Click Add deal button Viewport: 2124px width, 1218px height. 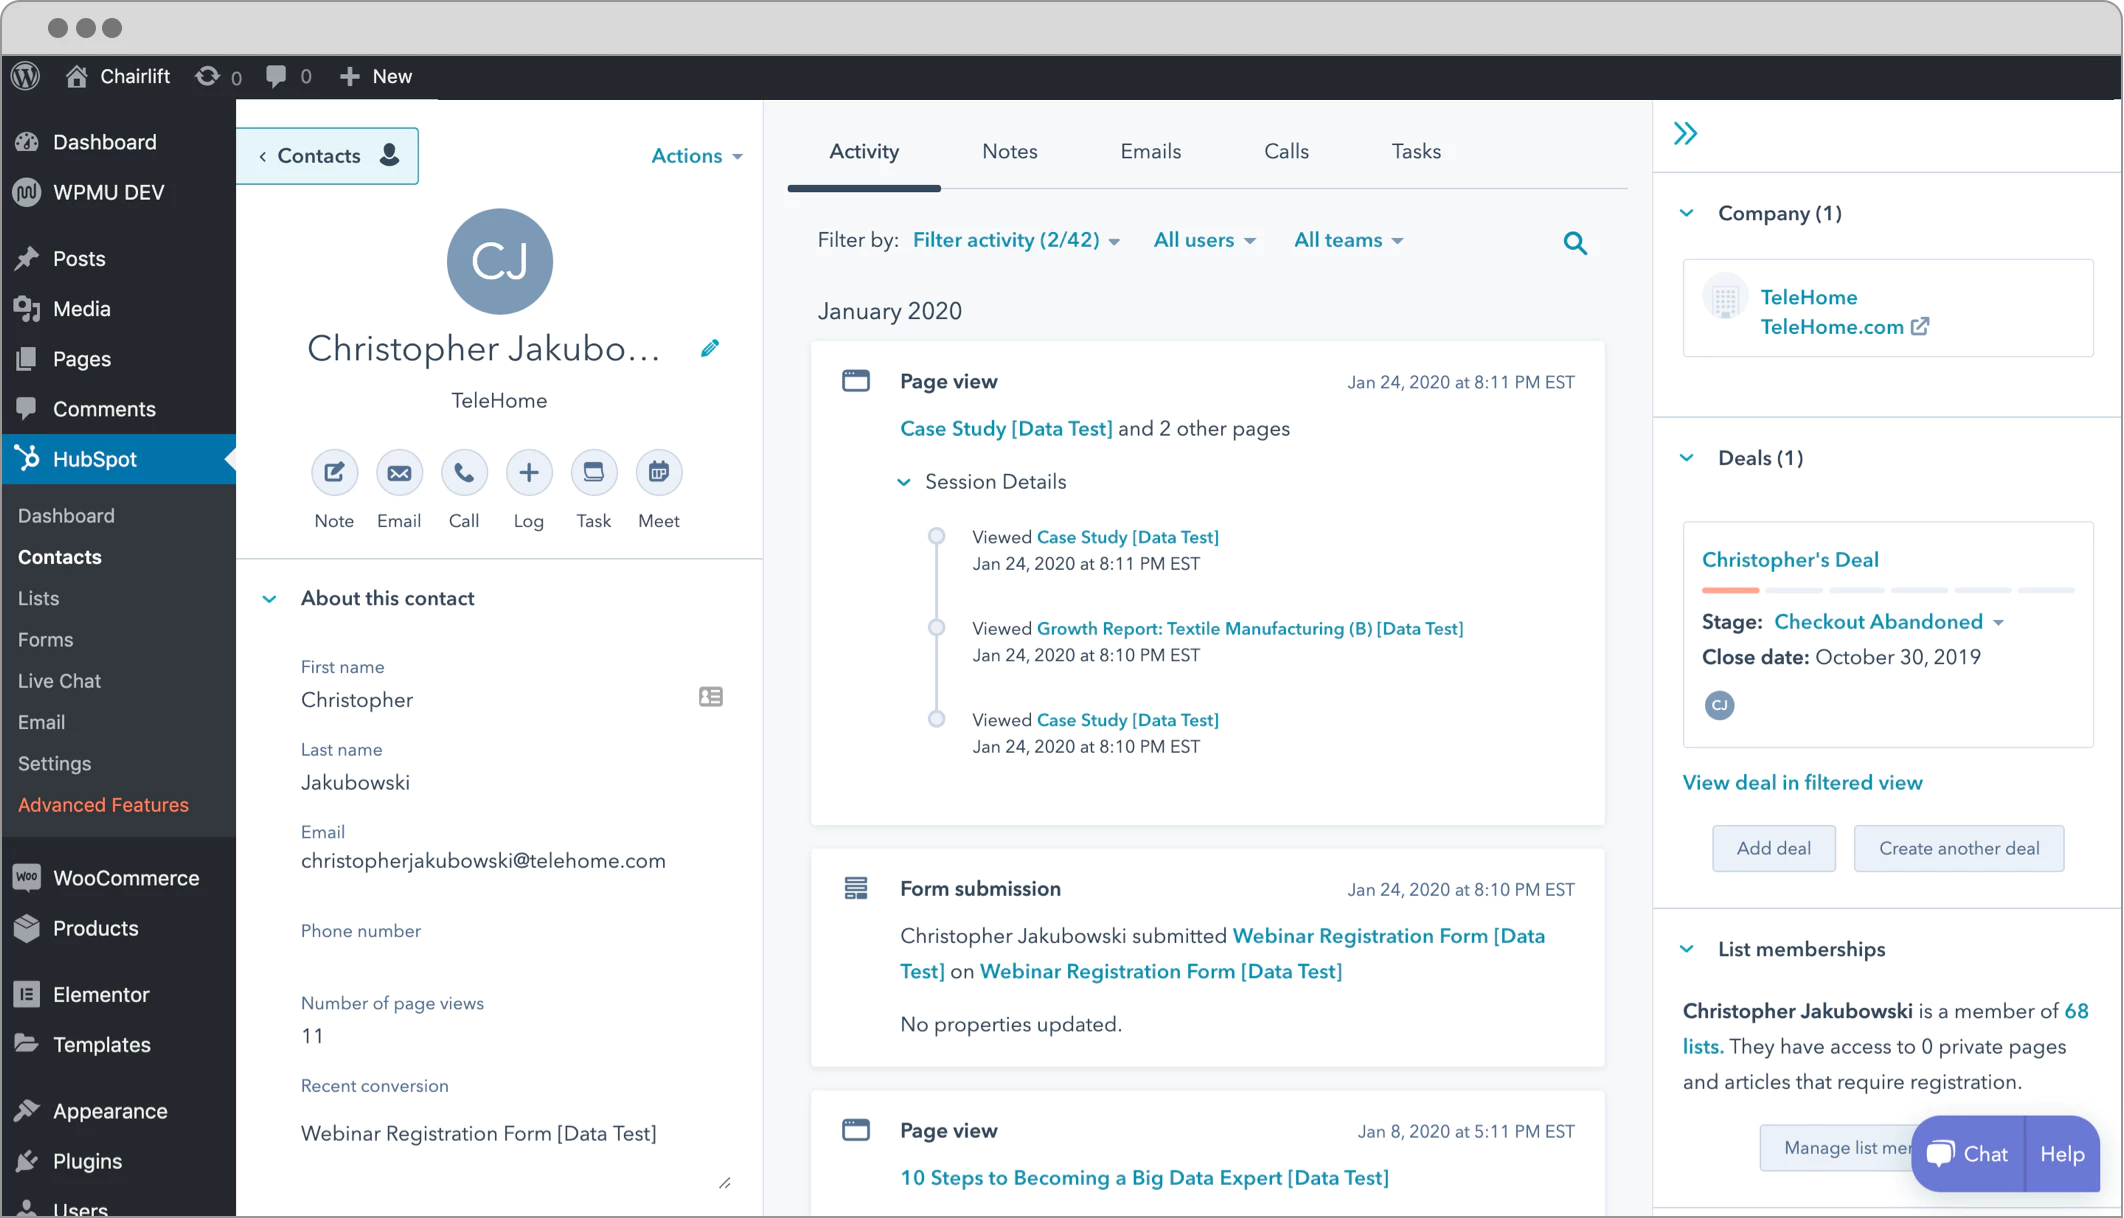pos(1774,849)
